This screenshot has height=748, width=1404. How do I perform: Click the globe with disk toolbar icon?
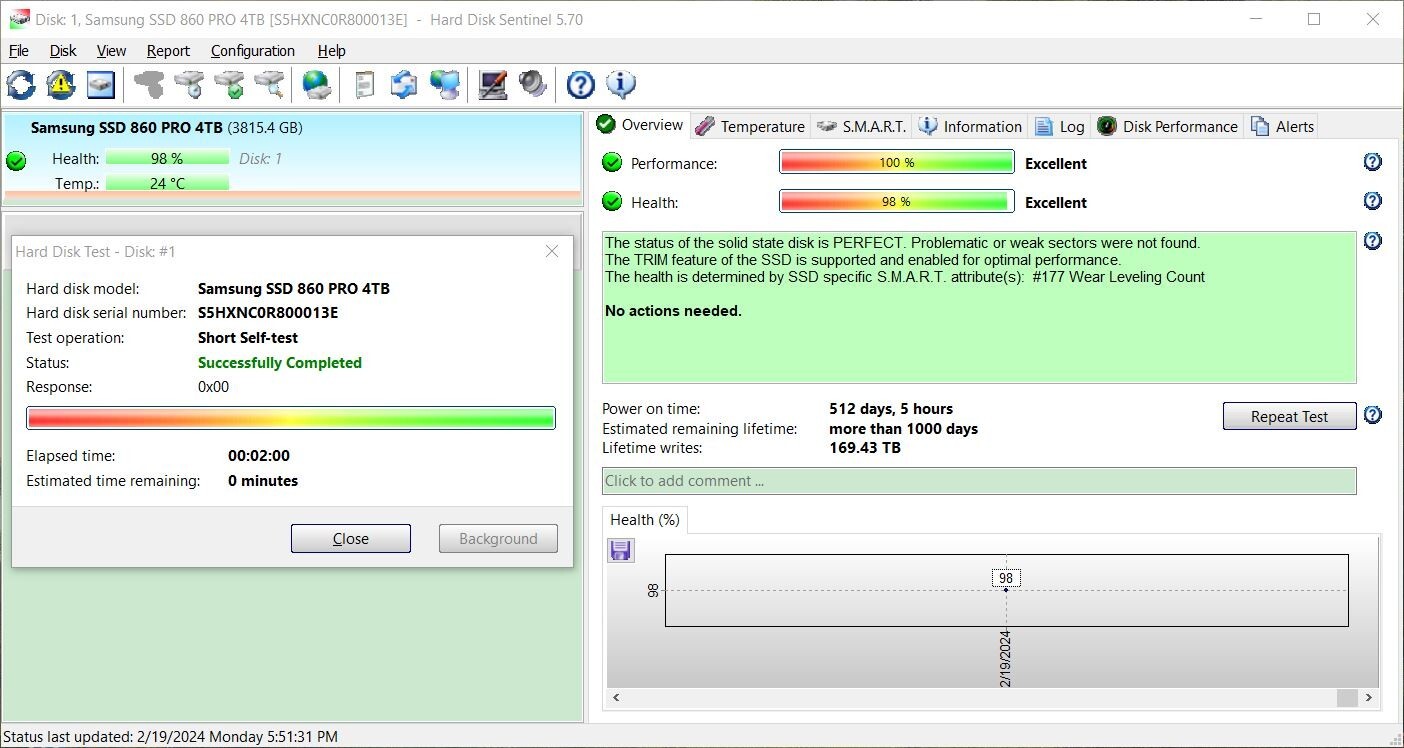317,85
